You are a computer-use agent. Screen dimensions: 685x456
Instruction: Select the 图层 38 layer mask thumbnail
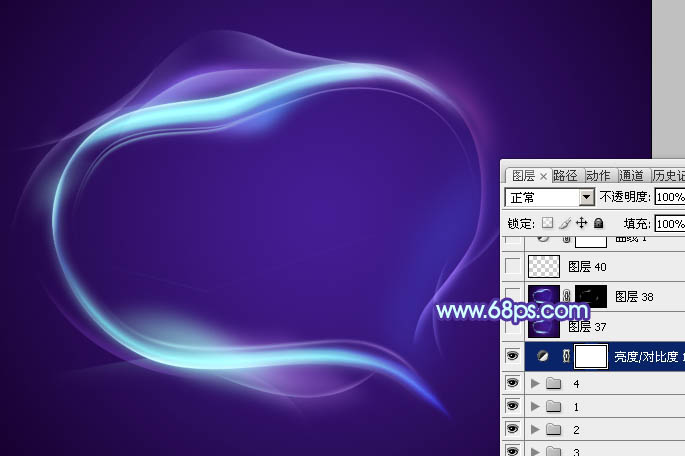click(x=591, y=296)
